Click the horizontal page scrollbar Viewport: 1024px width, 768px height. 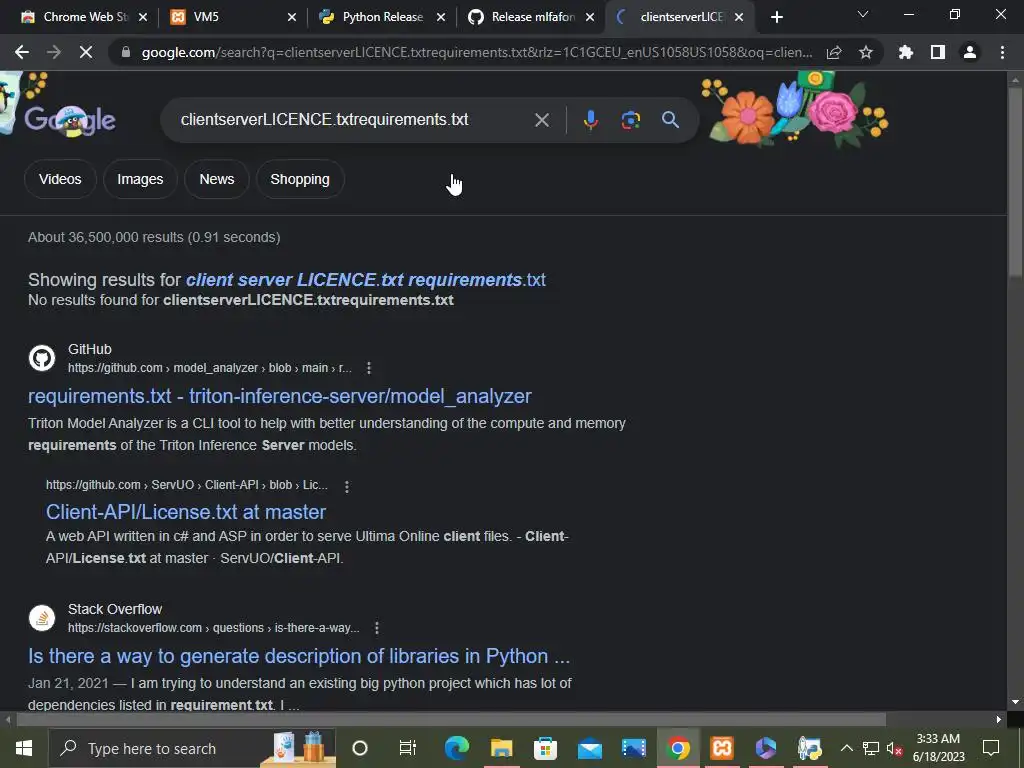click(x=451, y=719)
